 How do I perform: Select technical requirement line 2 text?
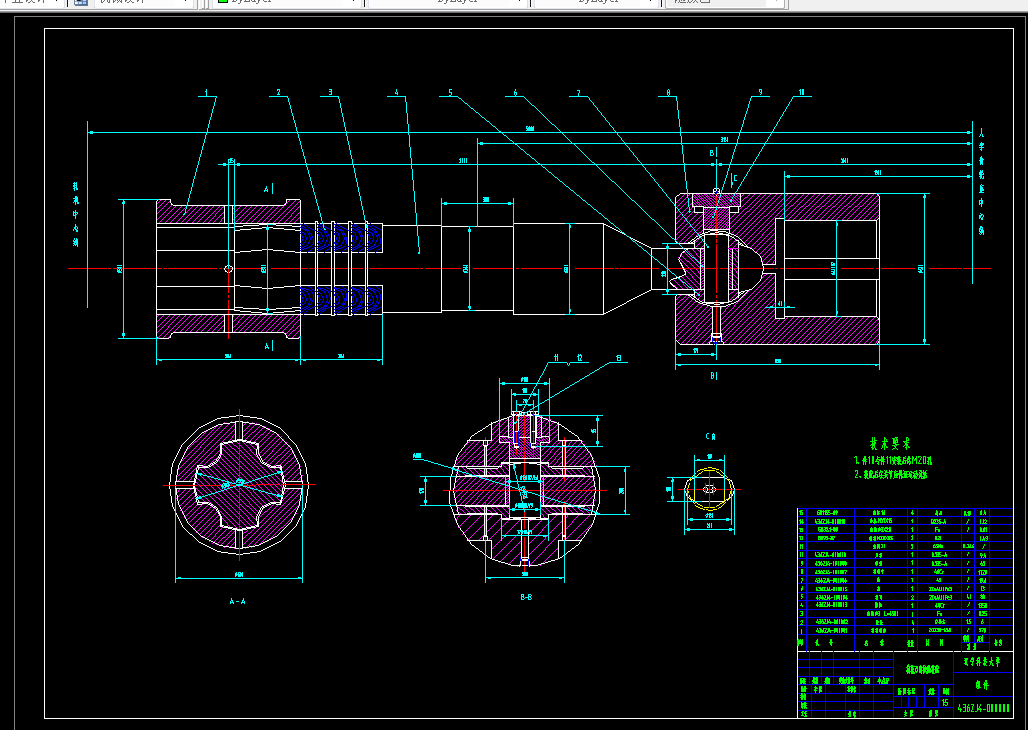[x=890, y=474]
